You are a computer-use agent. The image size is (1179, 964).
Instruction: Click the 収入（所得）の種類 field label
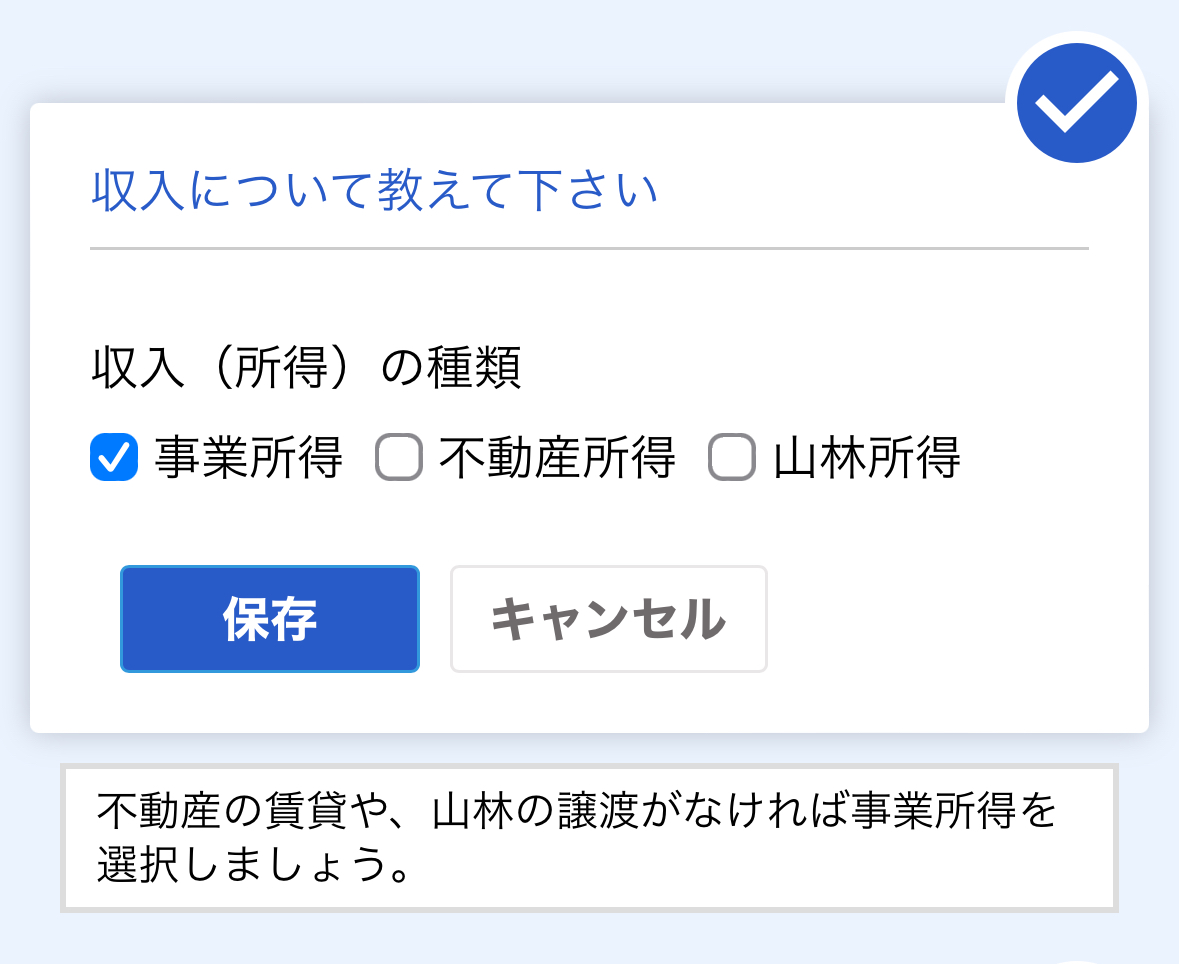coord(307,368)
